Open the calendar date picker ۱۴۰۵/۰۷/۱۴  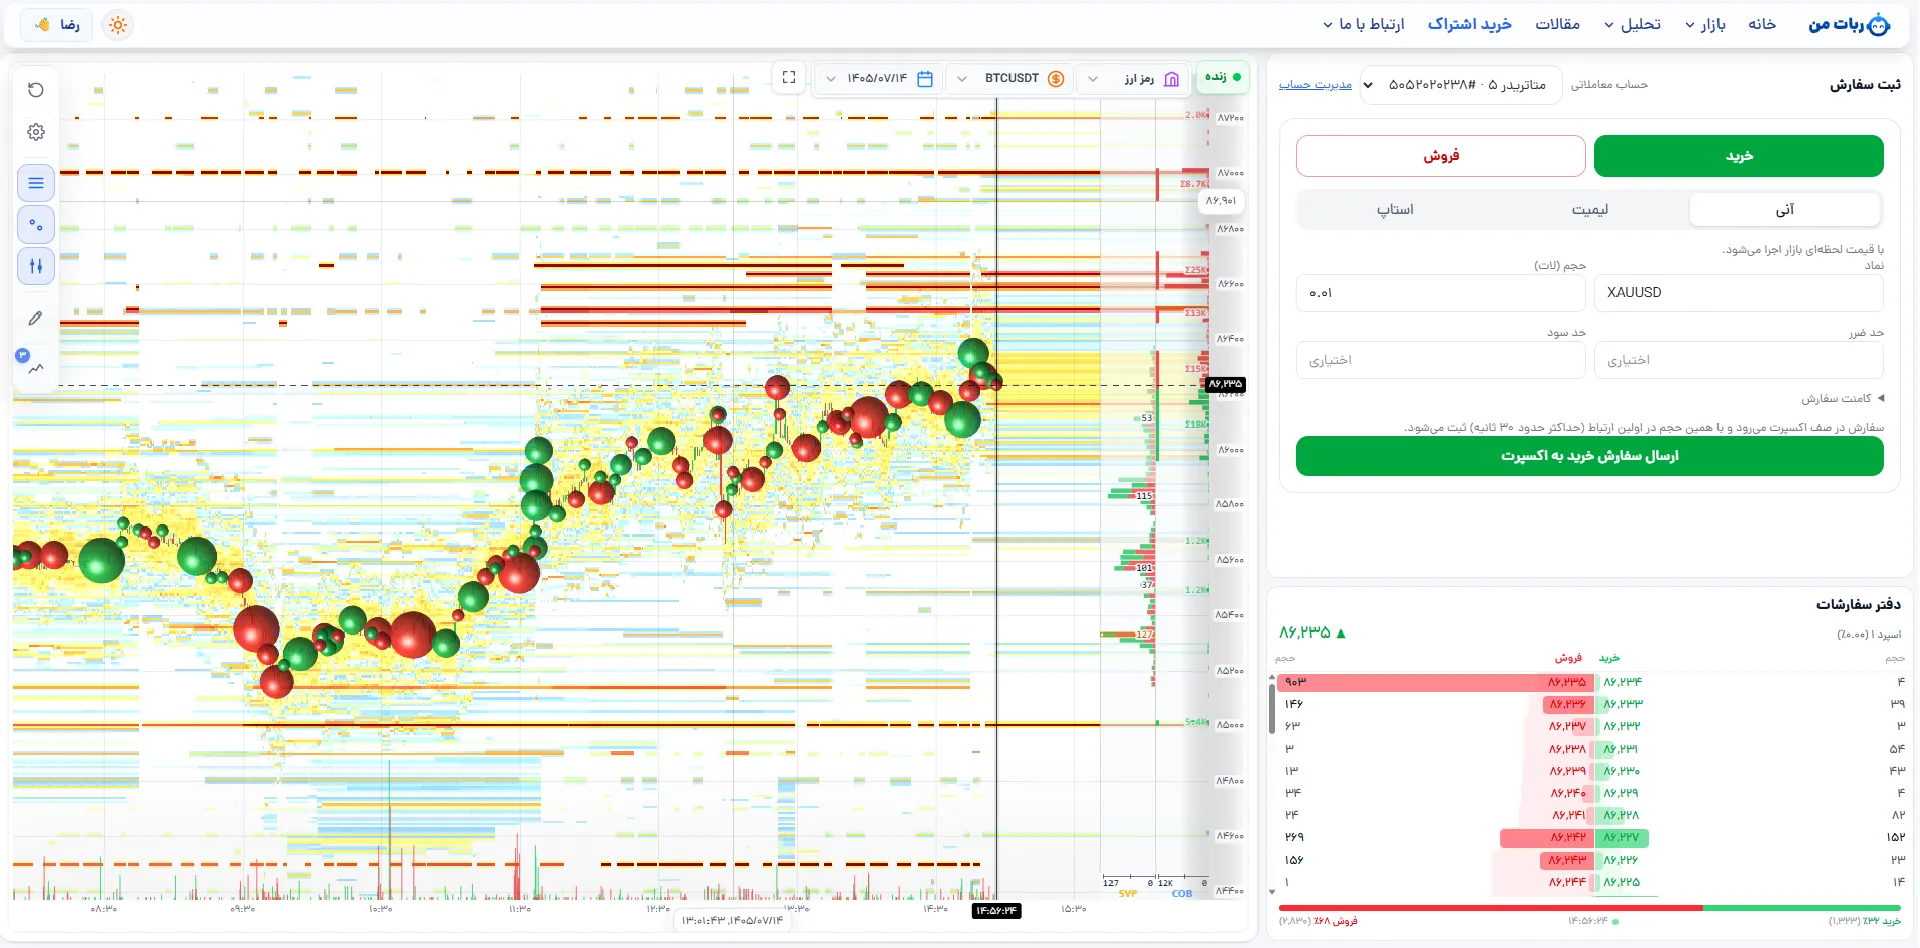tap(879, 78)
